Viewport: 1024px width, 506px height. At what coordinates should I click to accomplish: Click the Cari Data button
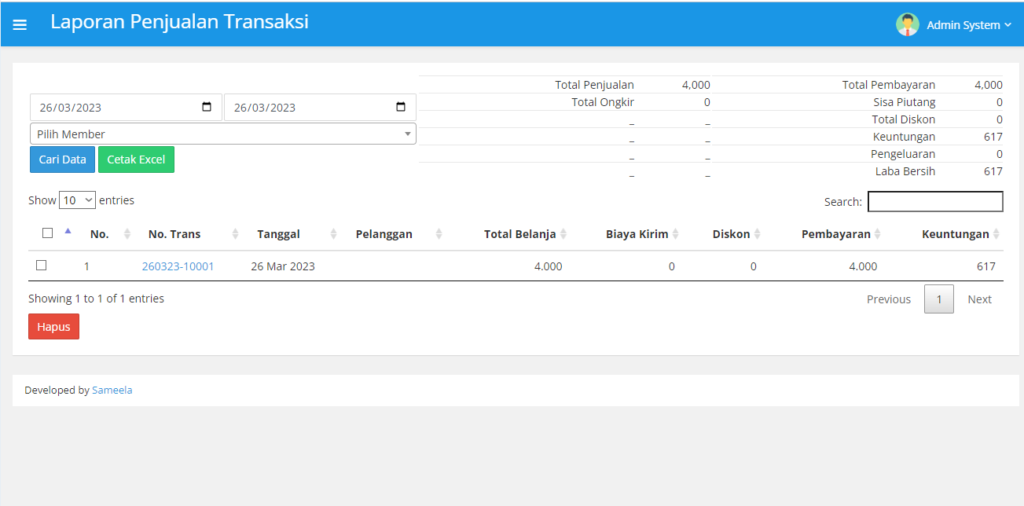point(62,160)
